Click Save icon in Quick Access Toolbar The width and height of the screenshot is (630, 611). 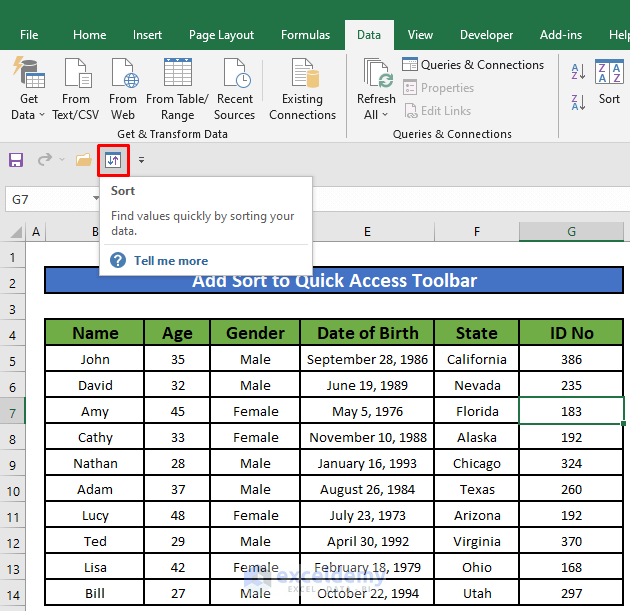point(16,160)
